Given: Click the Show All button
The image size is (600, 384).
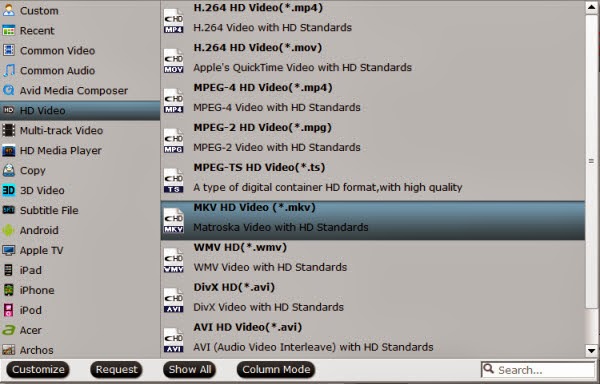Looking at the screenshot, I should click(x=190, y=369).
